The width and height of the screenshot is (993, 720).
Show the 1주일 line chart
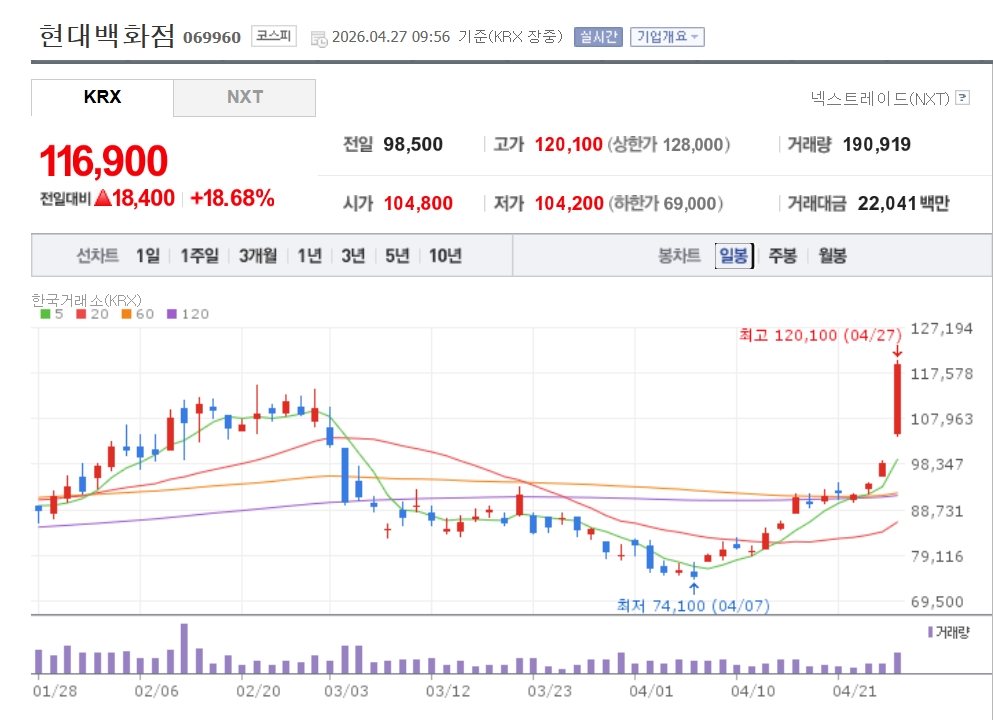click(199, 256)
